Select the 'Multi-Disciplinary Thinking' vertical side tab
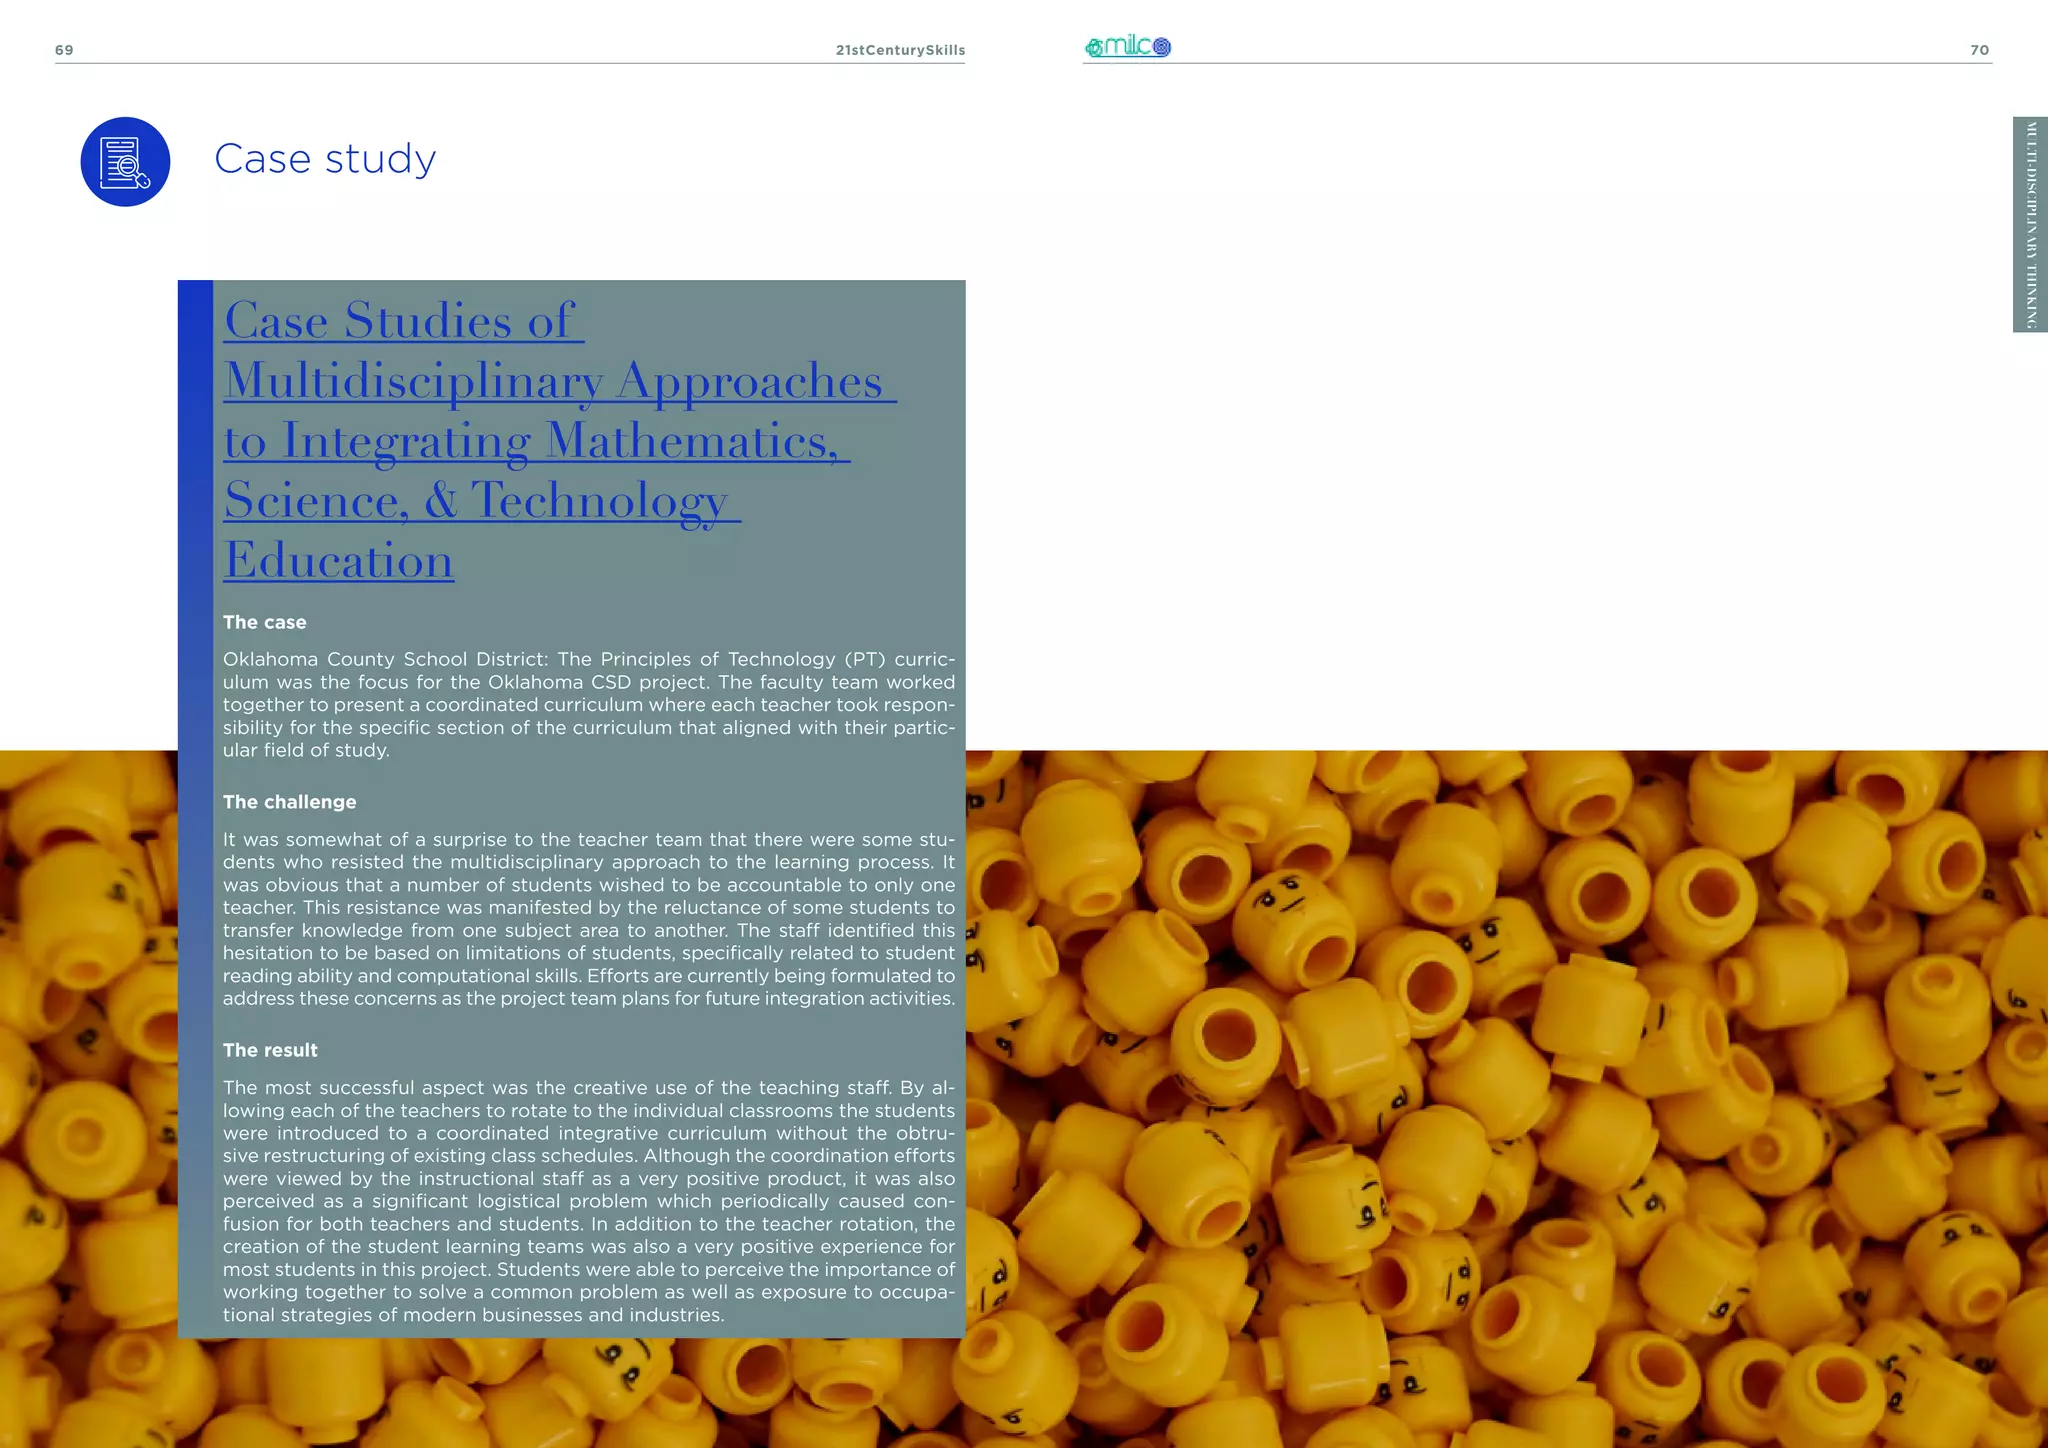 point(2030,224)
